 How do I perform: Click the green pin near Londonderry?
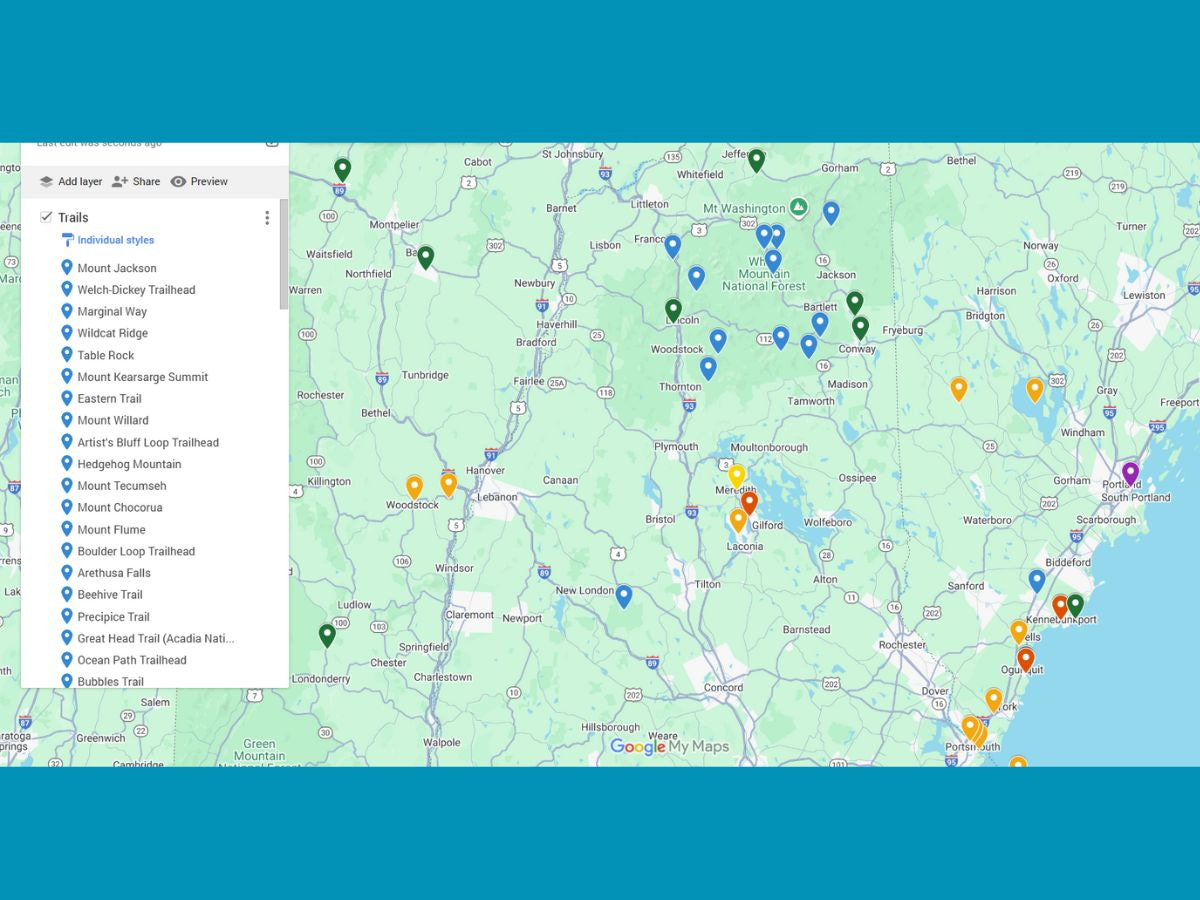(x=327, y=634)
